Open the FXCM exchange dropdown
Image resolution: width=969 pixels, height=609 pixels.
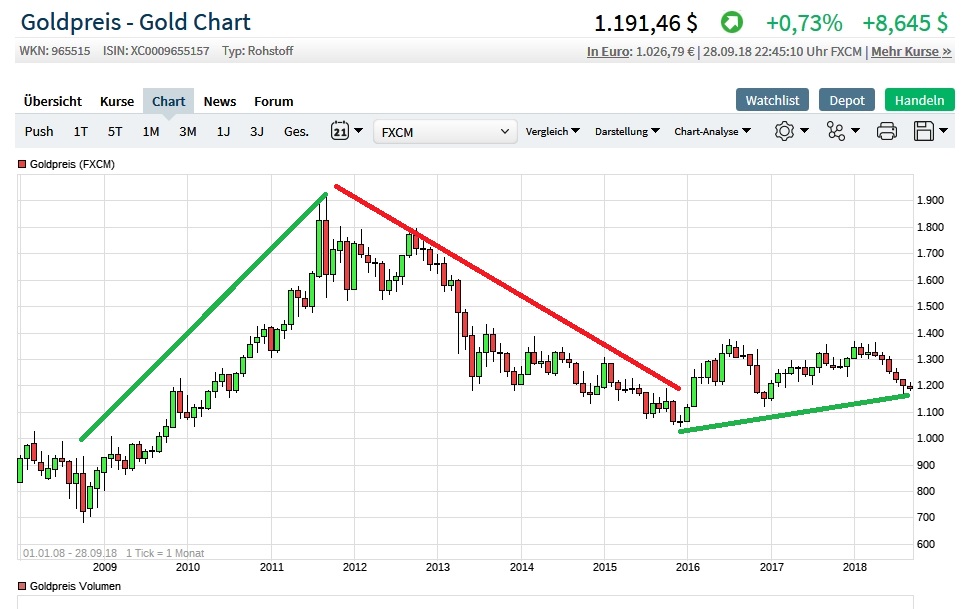click(x=445, y=131)
